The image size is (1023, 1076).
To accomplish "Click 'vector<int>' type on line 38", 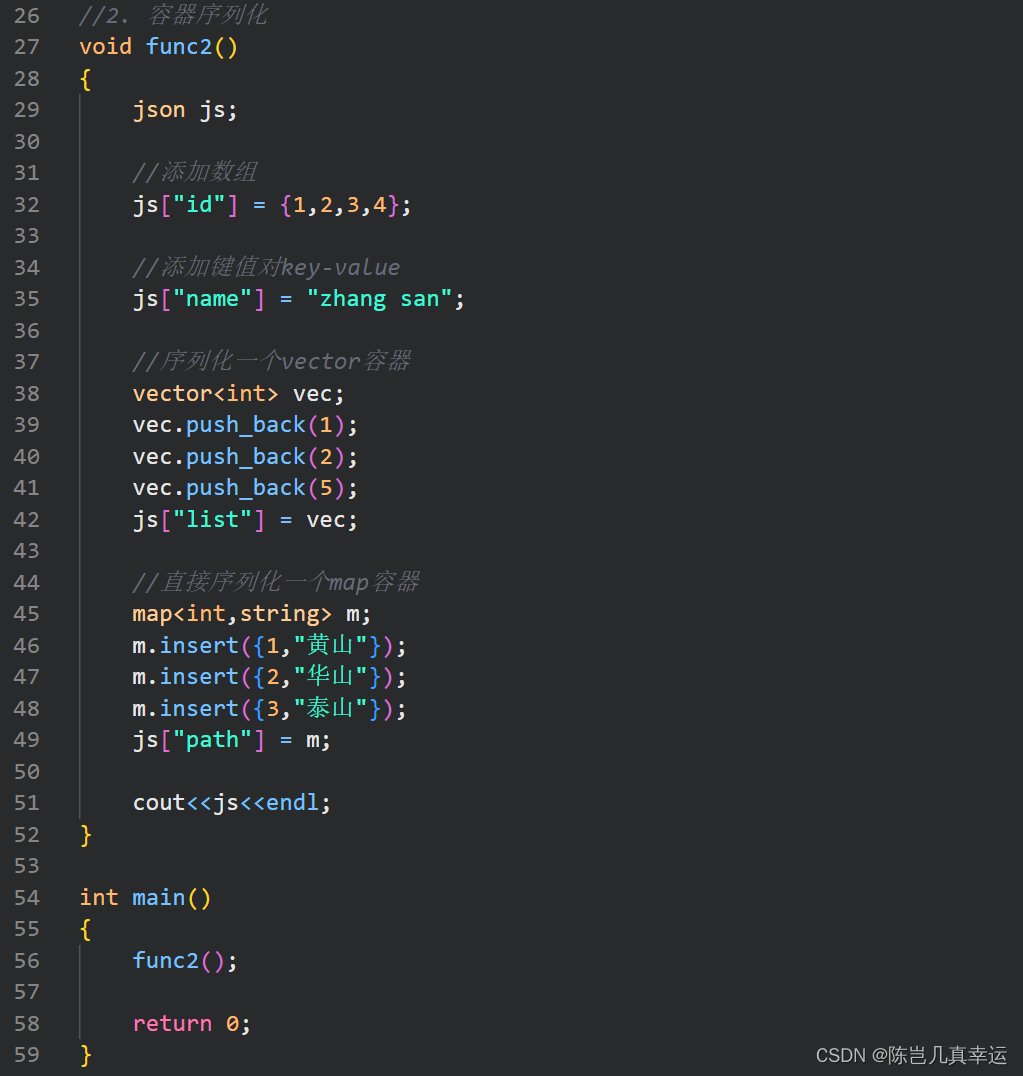I will point(205,393).
